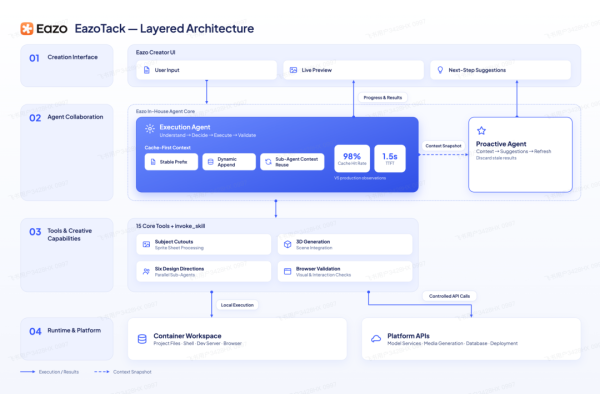Click the Execution / Results legend entry
Screen dimensions: 600x394
tap(49, 372)
